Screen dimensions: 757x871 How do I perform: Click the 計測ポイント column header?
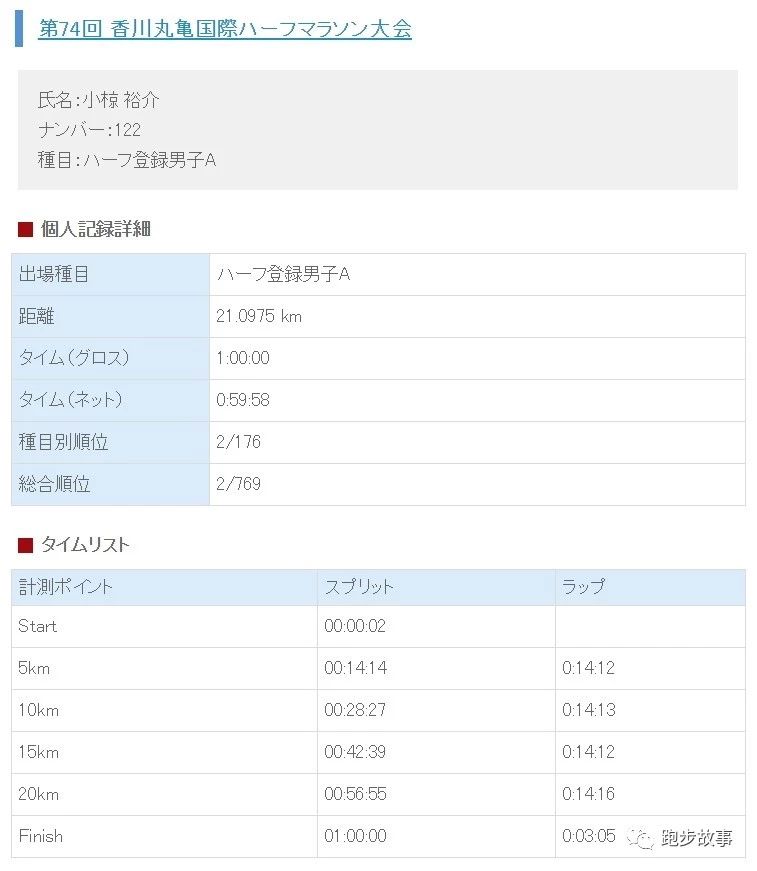coord(66,587)
